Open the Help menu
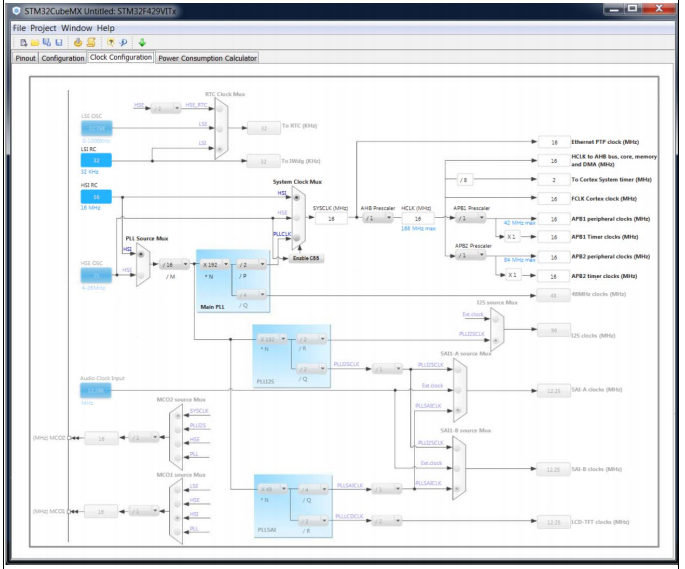Viewport: 685px width, 569px height. pos(106,28)
